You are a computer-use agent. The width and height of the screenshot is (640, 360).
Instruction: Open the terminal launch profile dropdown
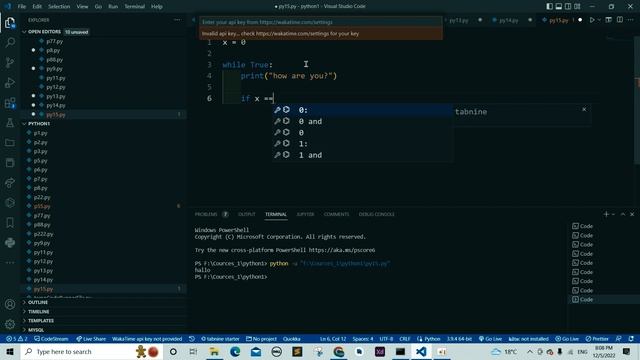coord(613,214)
